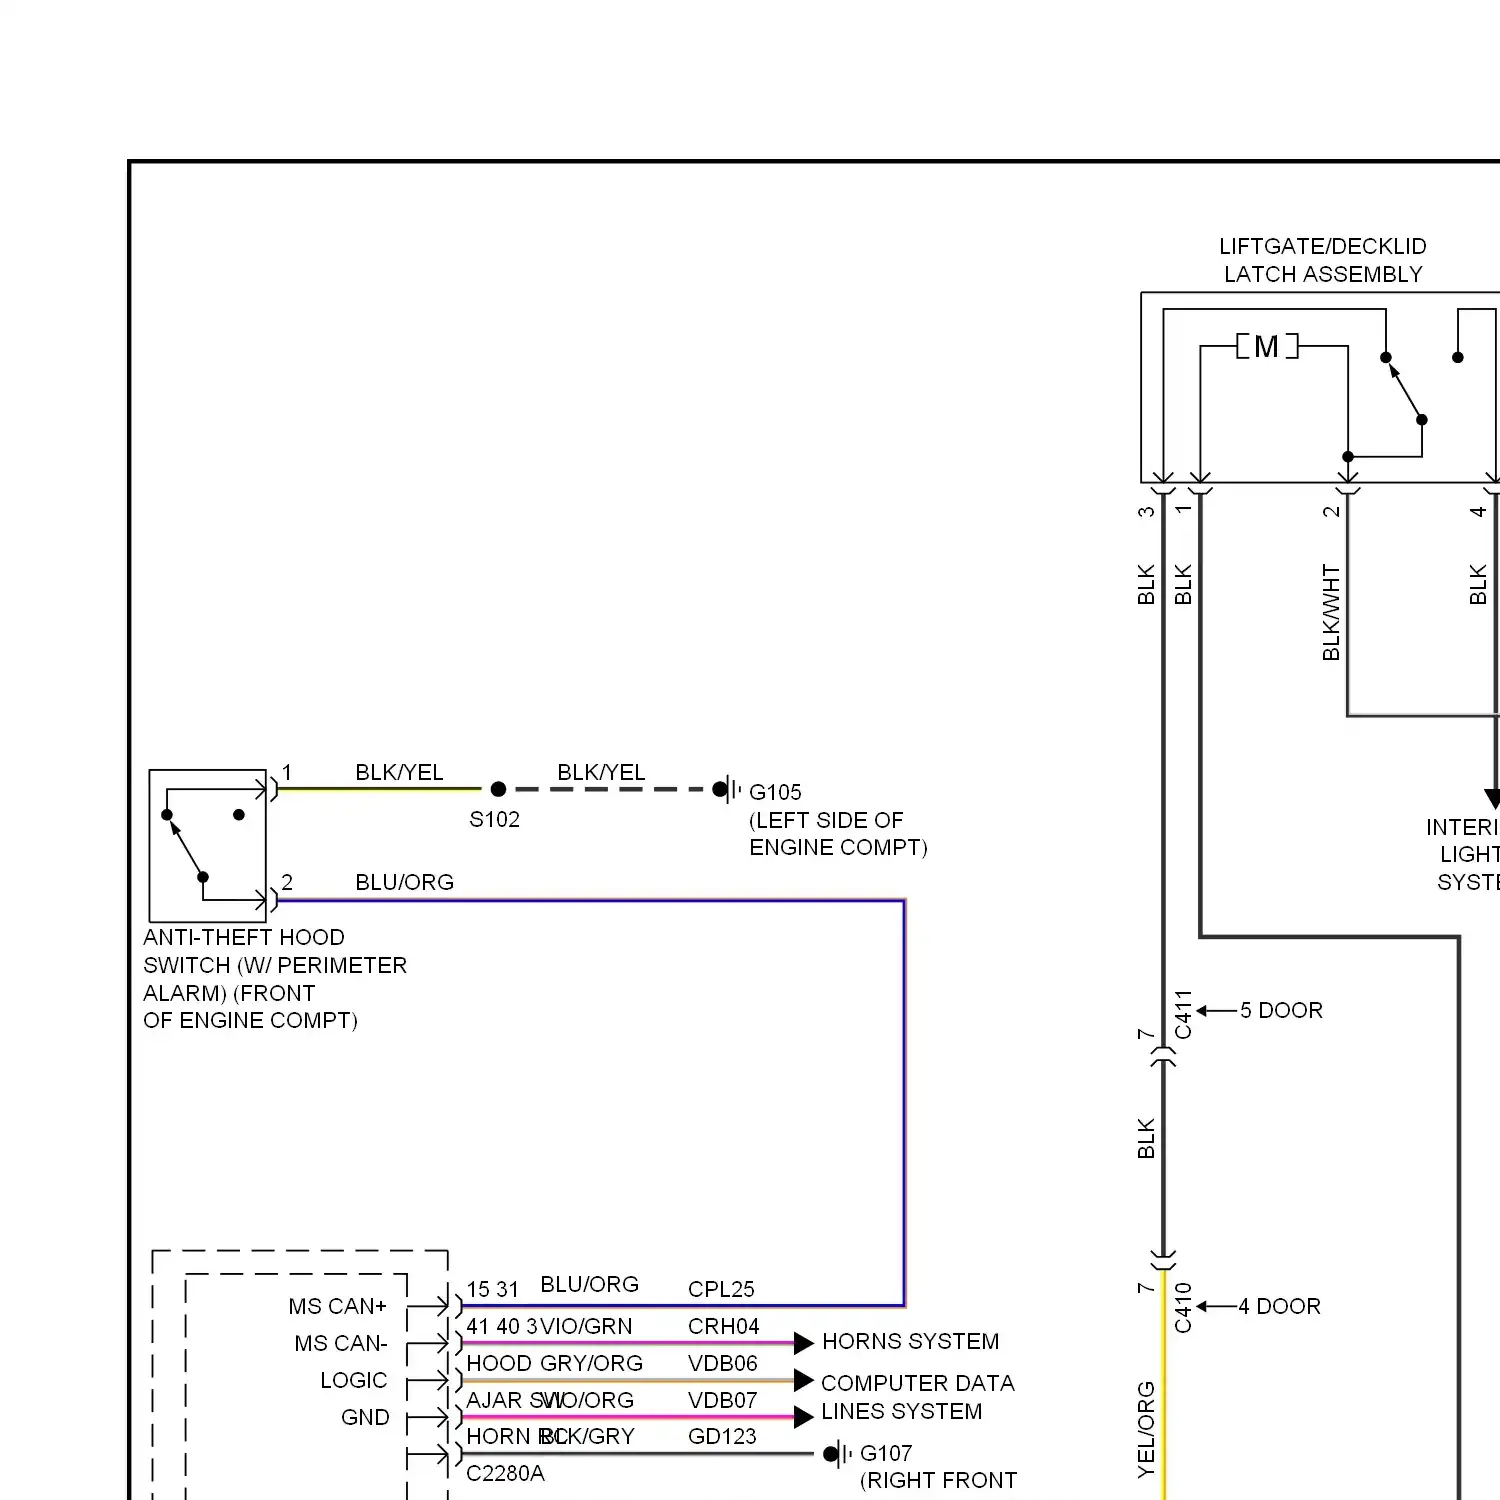Screen dimensions: 1500x1500
Task: Click the BLK/GRY wire color label
Action: click(x=587, y=1436)
